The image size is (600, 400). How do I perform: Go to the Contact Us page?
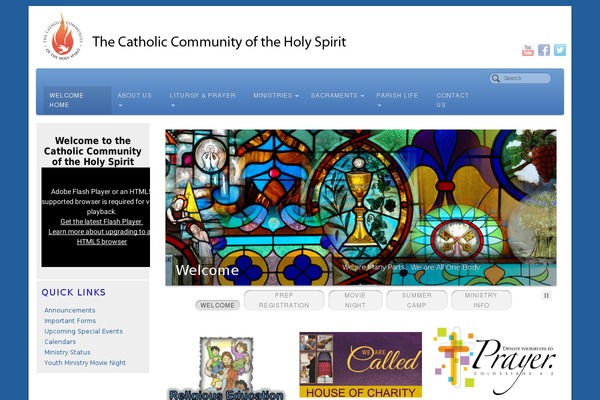[452, 100]
